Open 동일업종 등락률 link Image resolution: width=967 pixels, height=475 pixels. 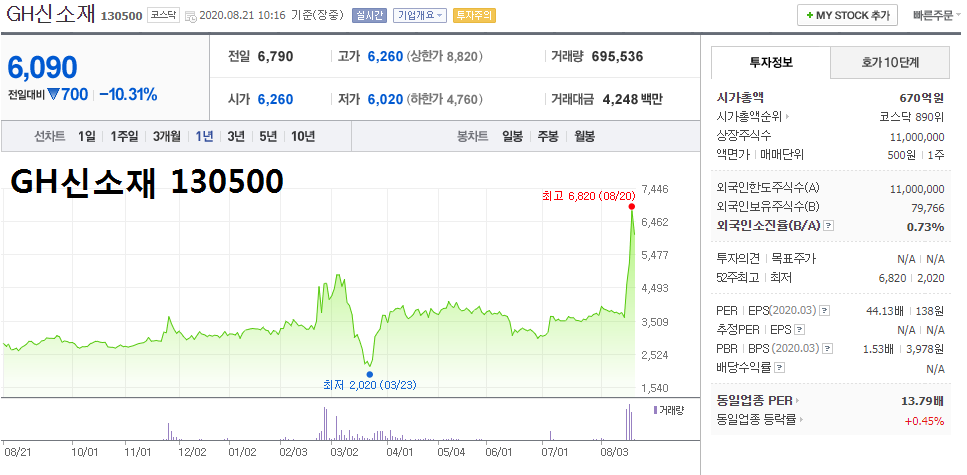[760, 420]
